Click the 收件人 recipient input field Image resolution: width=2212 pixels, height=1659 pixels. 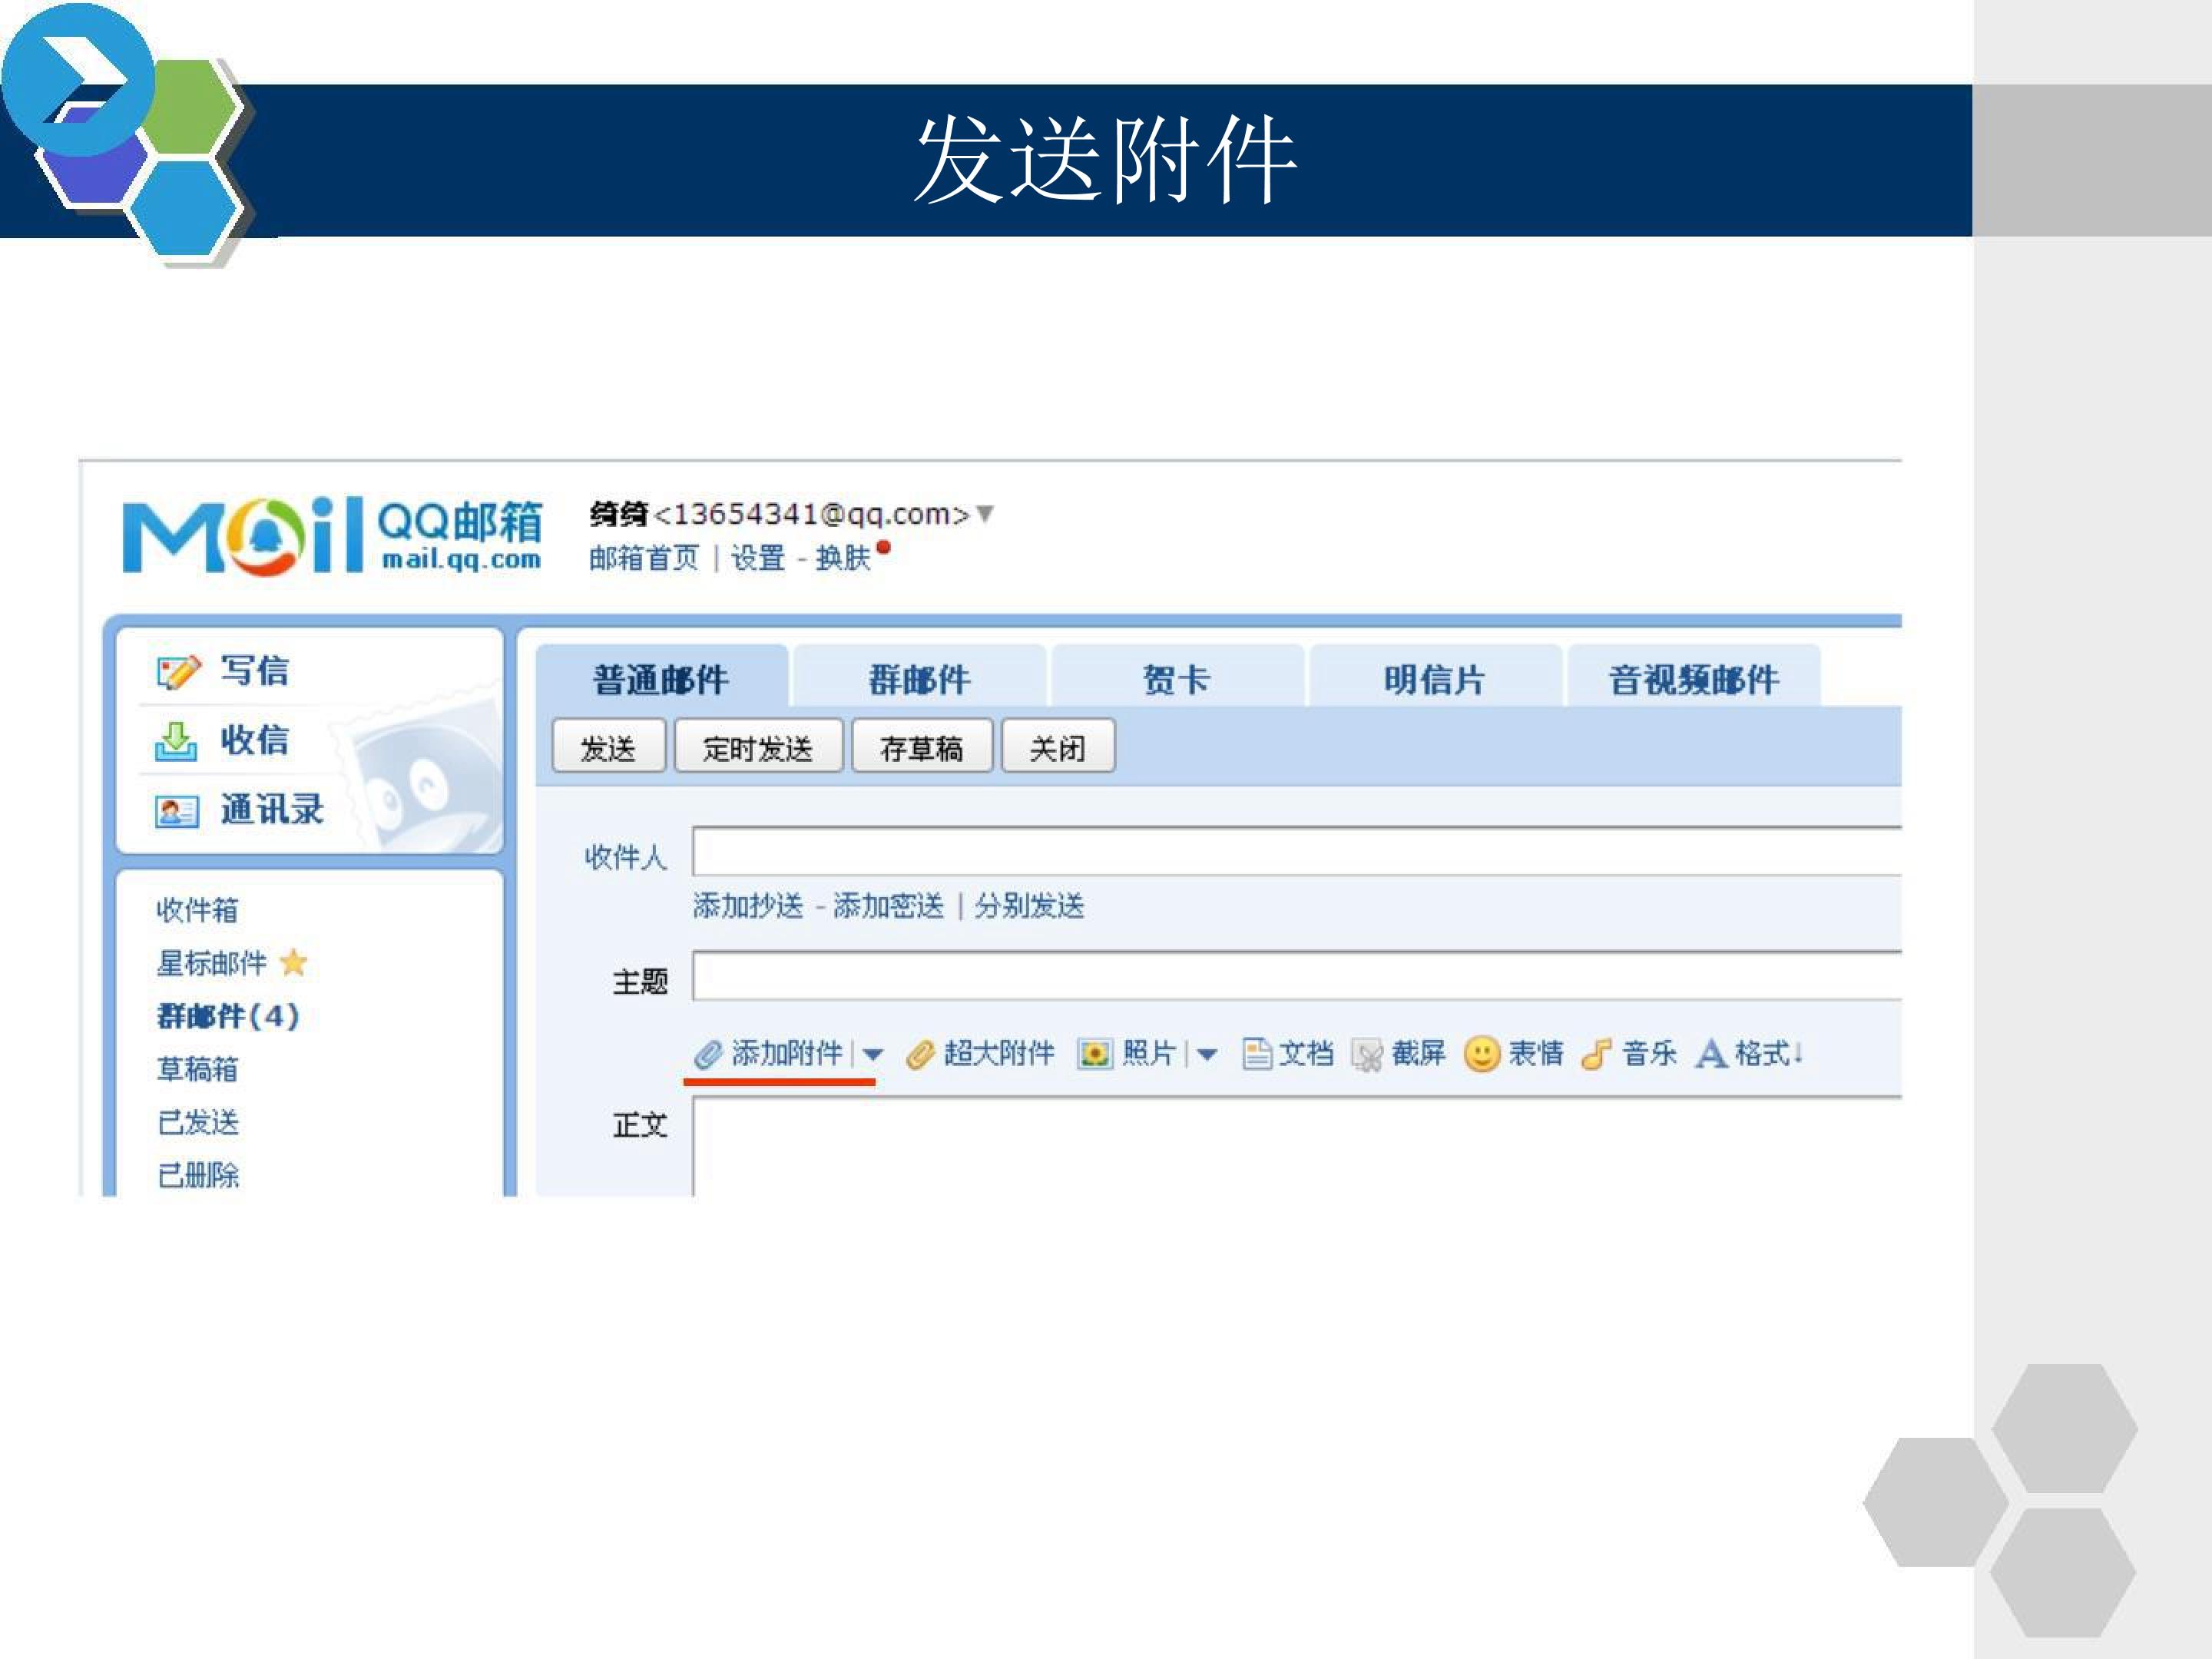[1296, 851]
